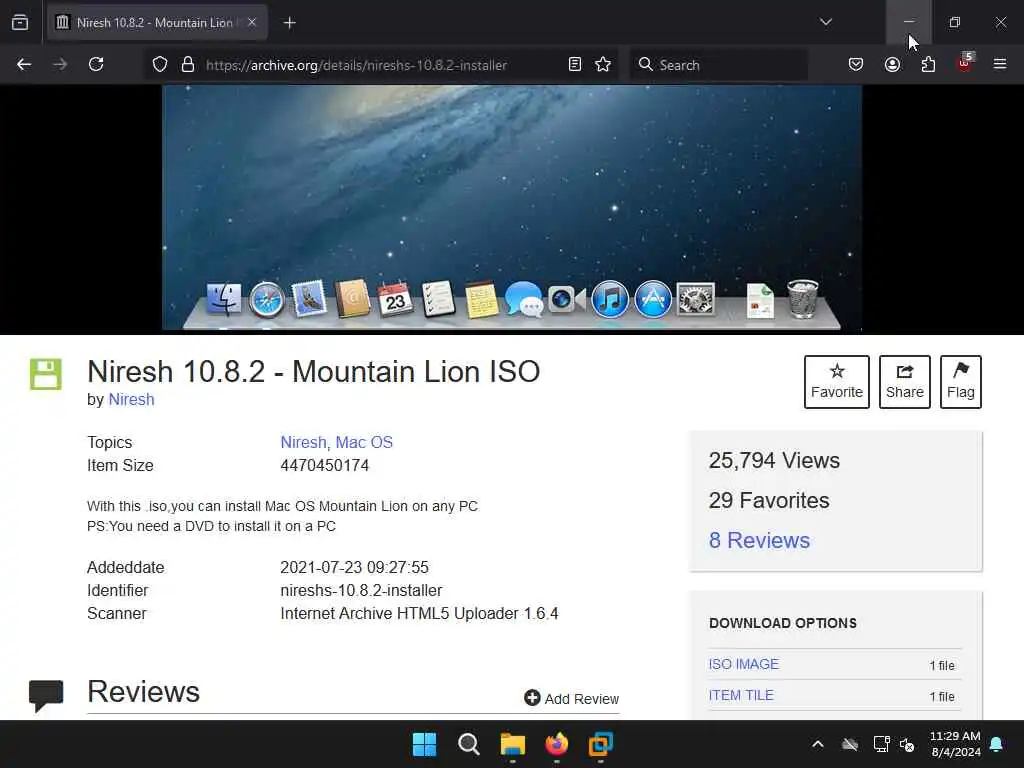Open the clock showing 11:29 AM
This screenshot has height=768, width=1024.
point(955,744)
